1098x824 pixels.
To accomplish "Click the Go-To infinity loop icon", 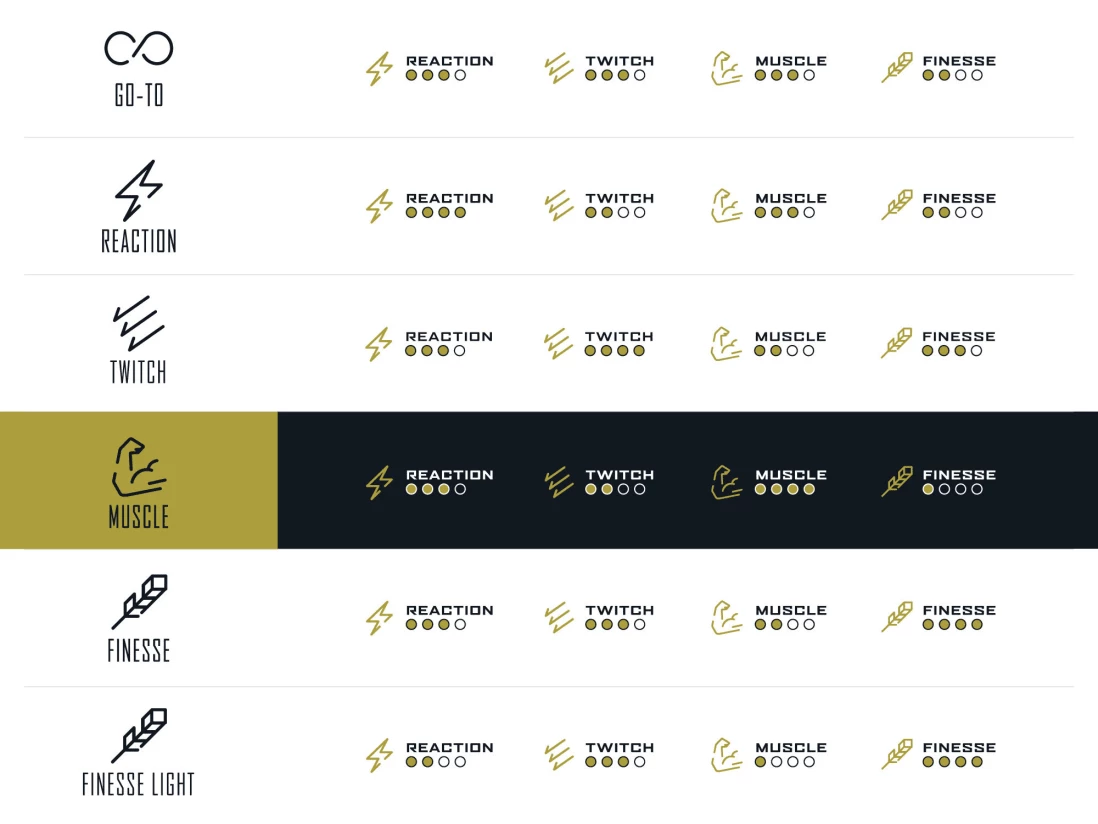I will [x=139, y=48].
